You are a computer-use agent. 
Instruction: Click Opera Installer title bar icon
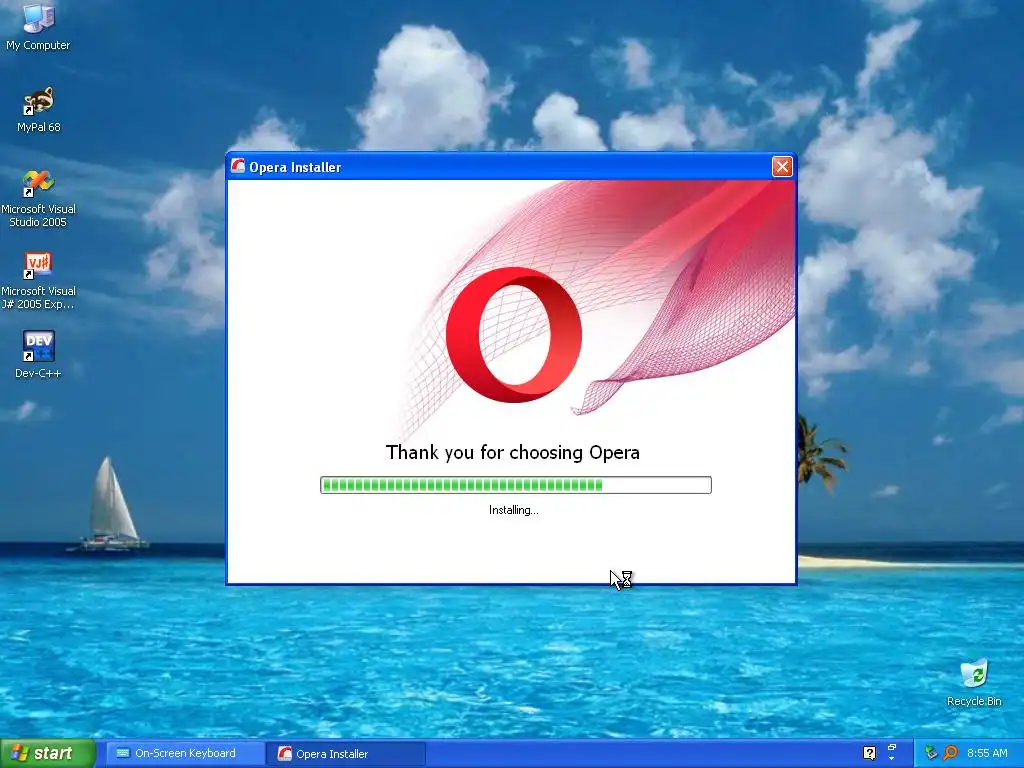click(238, 167)
